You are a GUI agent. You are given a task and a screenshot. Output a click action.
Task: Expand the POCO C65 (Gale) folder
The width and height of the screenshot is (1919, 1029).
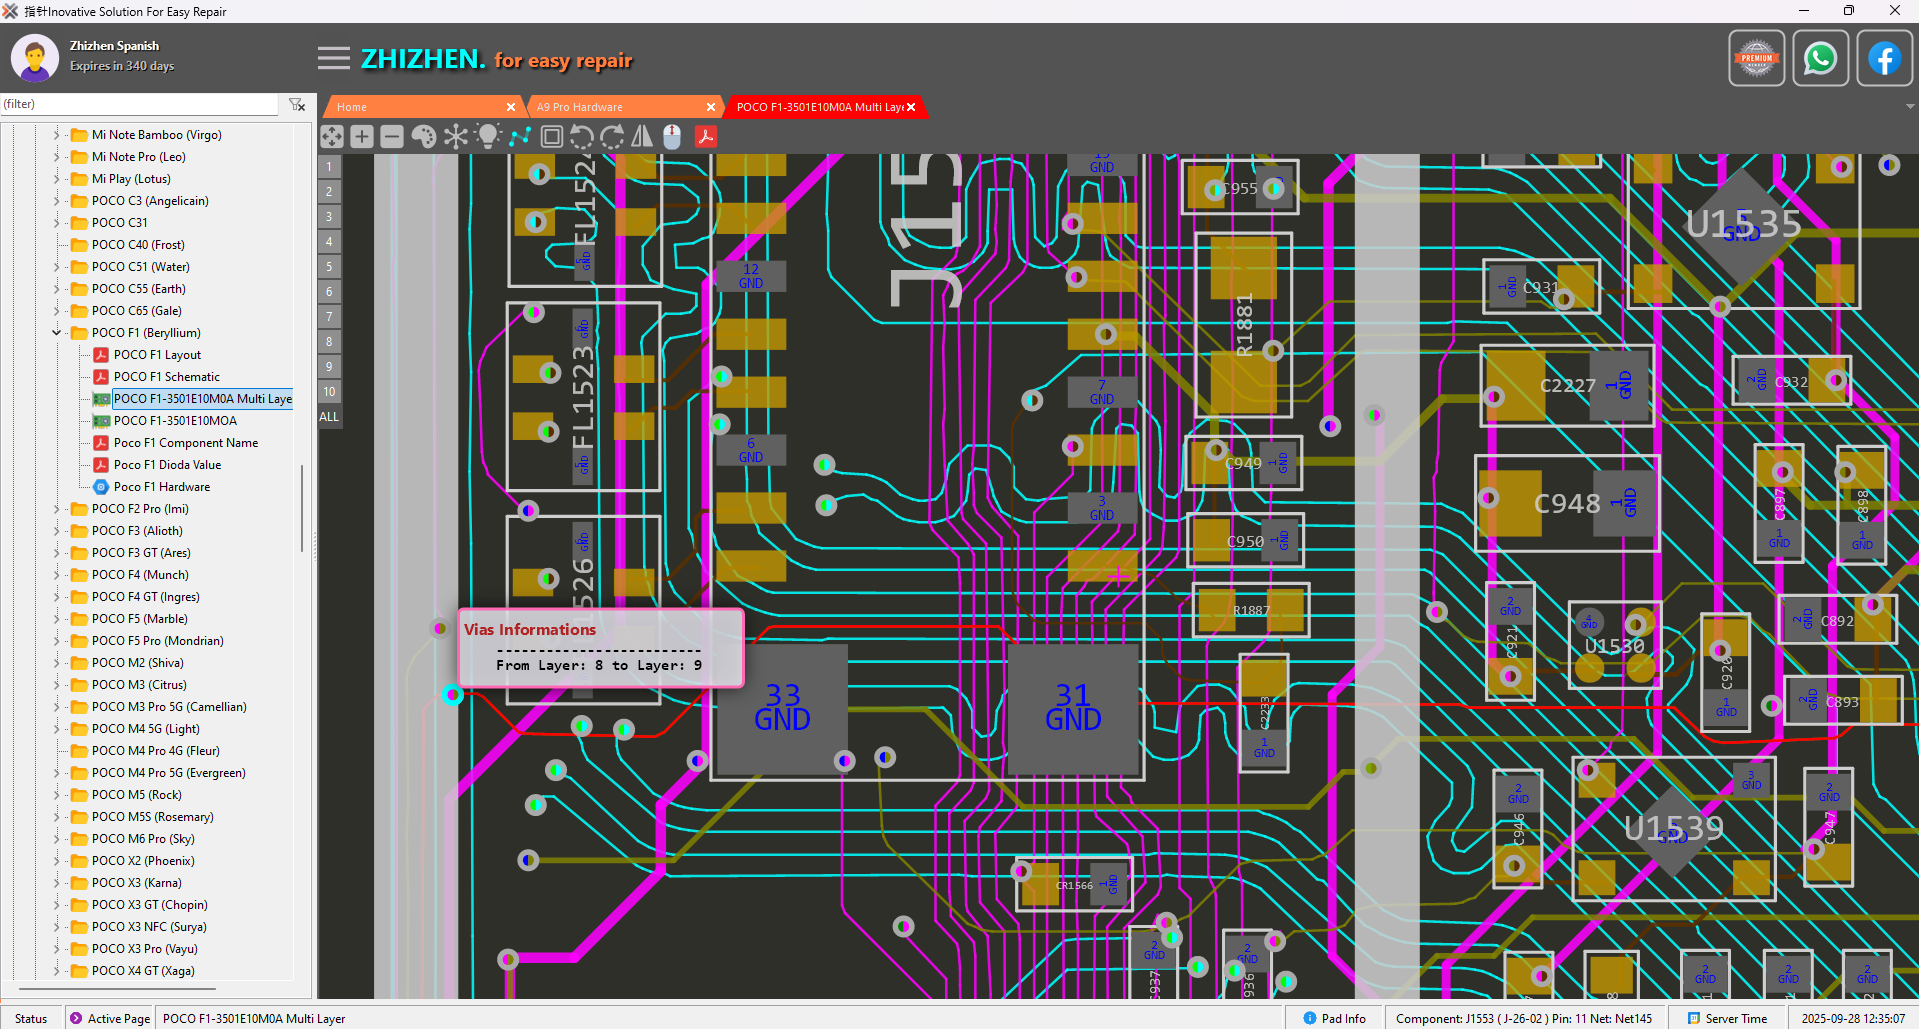tap(56, 311)
